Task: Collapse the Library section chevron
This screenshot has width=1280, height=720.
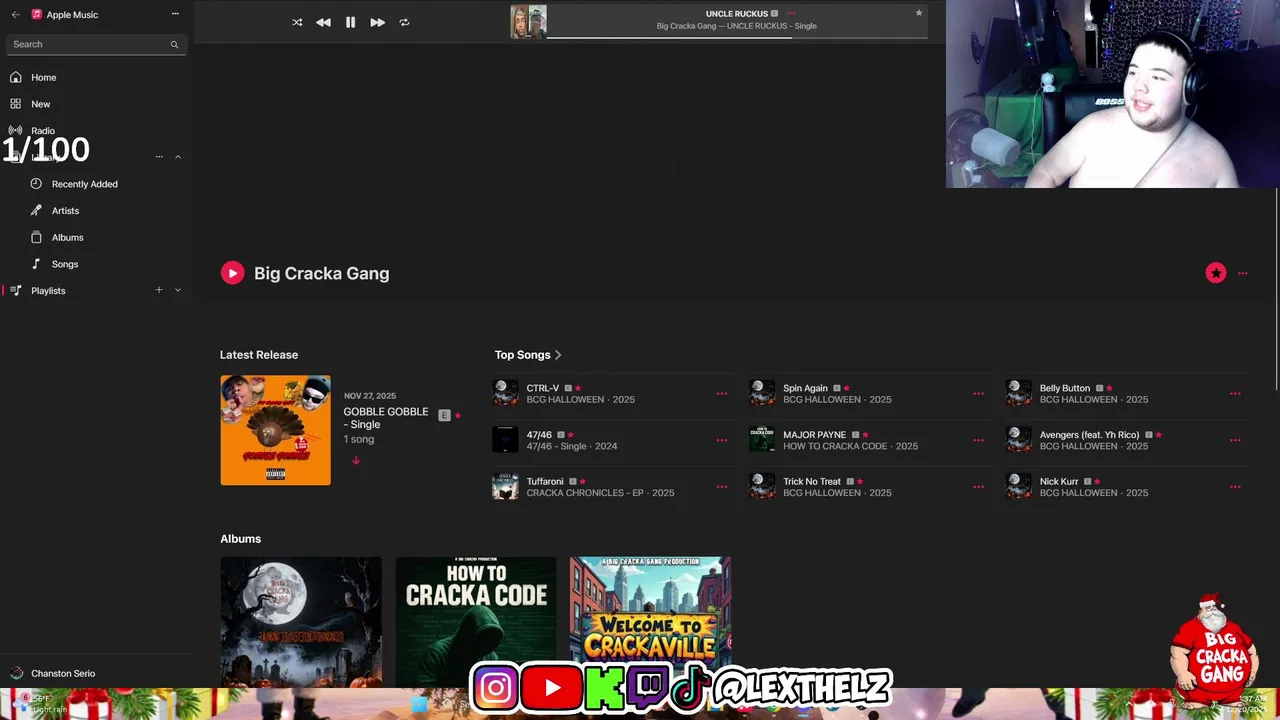Action: point(178,157)
